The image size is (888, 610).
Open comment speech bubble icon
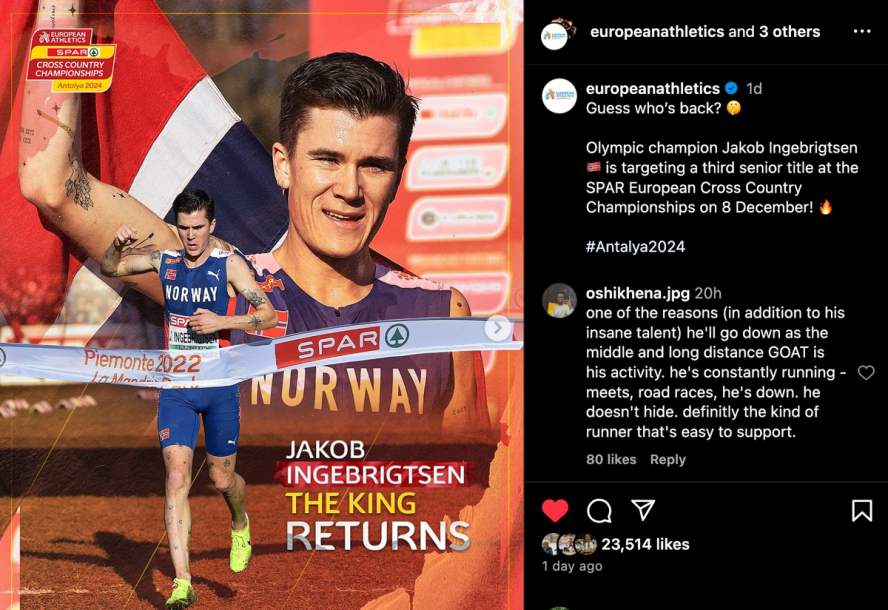599,510
